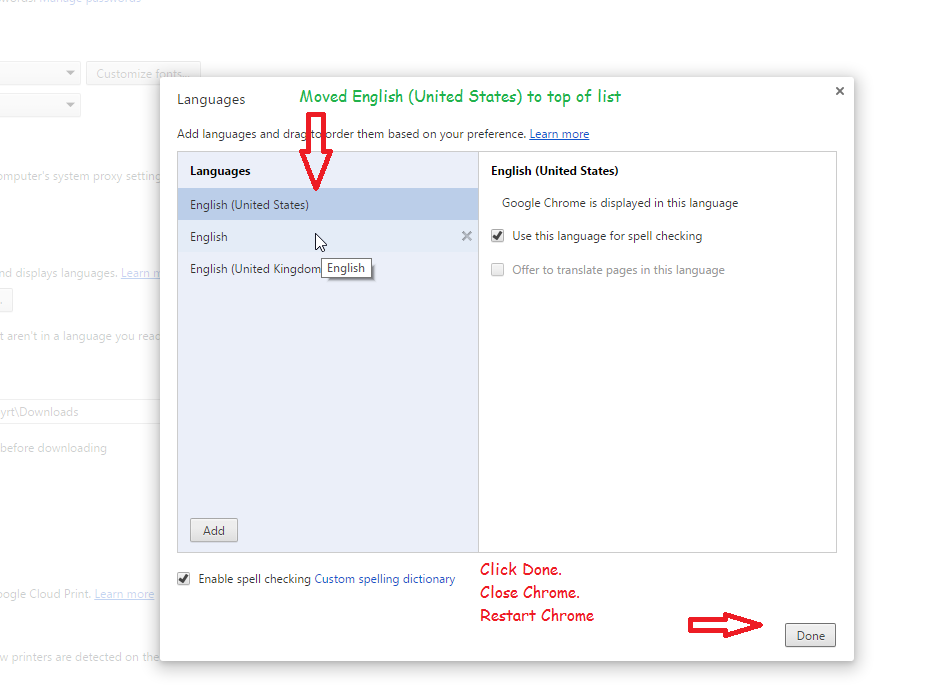The image size is (940, 686).
Task: Select English (United States) in the languages list
Action: coord(250,205)
